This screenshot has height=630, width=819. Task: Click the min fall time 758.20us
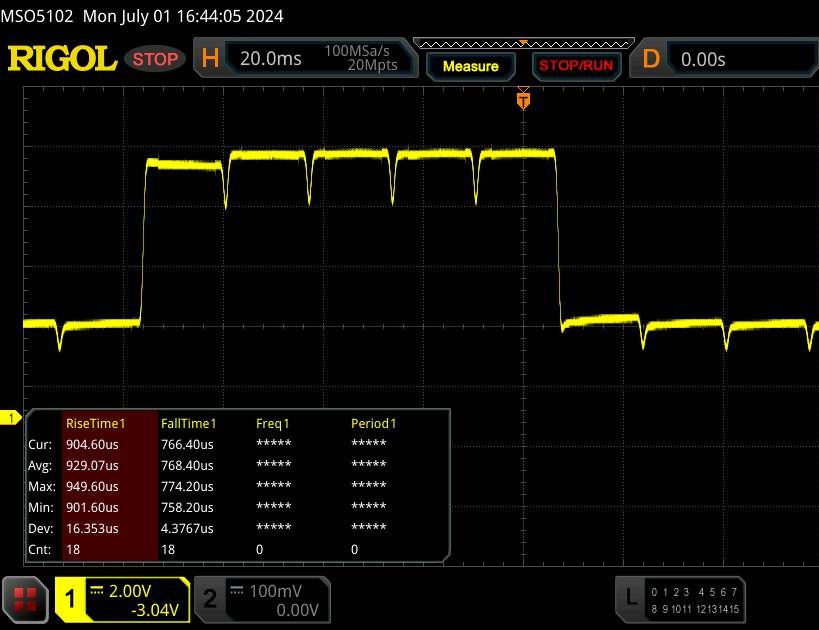[x=187, y=507]
